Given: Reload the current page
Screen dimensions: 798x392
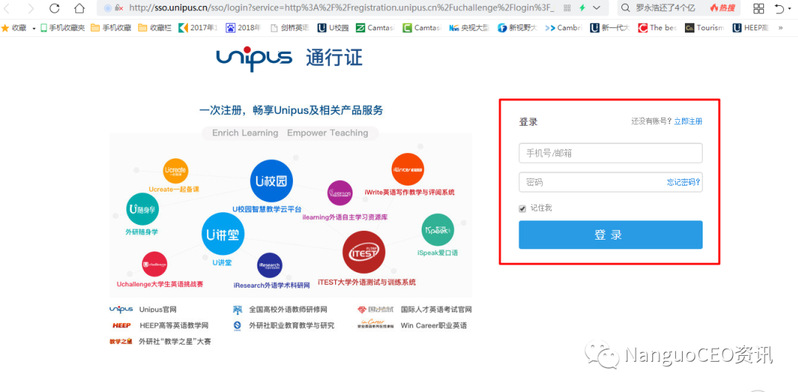Looking at the screenshot, I should pos(54,8).
